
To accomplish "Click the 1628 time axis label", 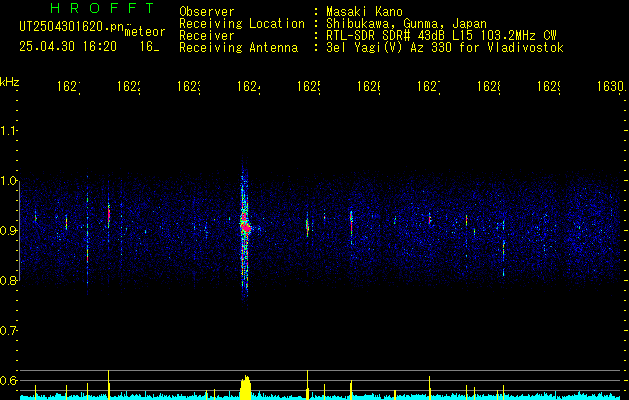I will (489, 87).
